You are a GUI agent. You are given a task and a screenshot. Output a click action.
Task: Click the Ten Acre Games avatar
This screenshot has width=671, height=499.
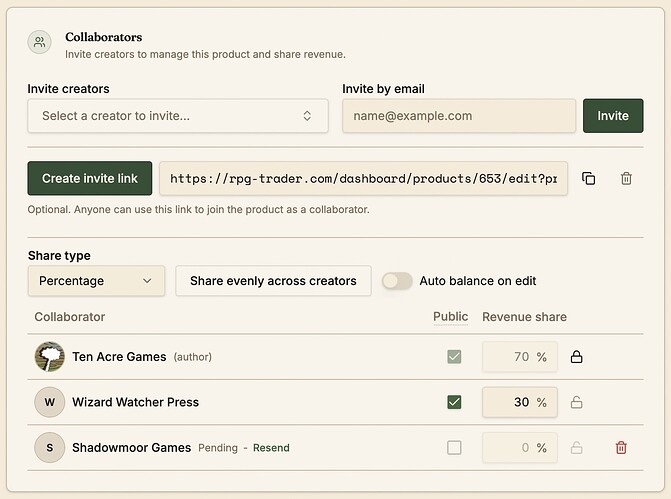(x=50, y=356)
